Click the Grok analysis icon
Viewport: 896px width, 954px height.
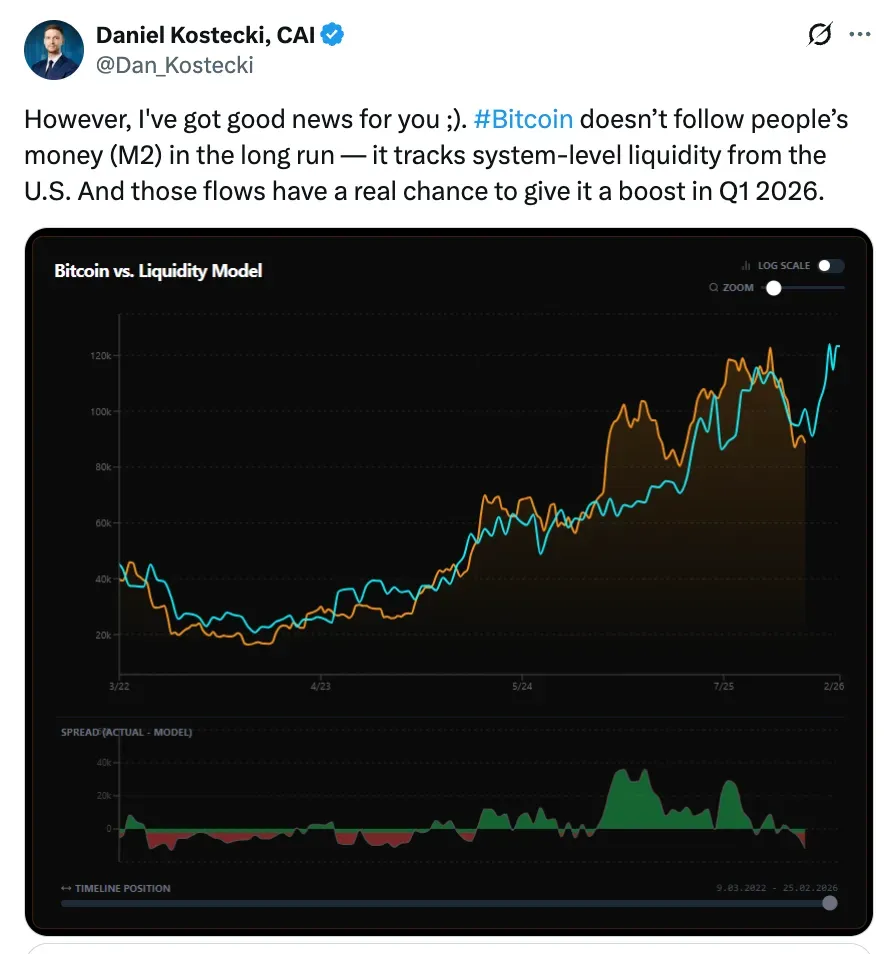coord(820,34)
